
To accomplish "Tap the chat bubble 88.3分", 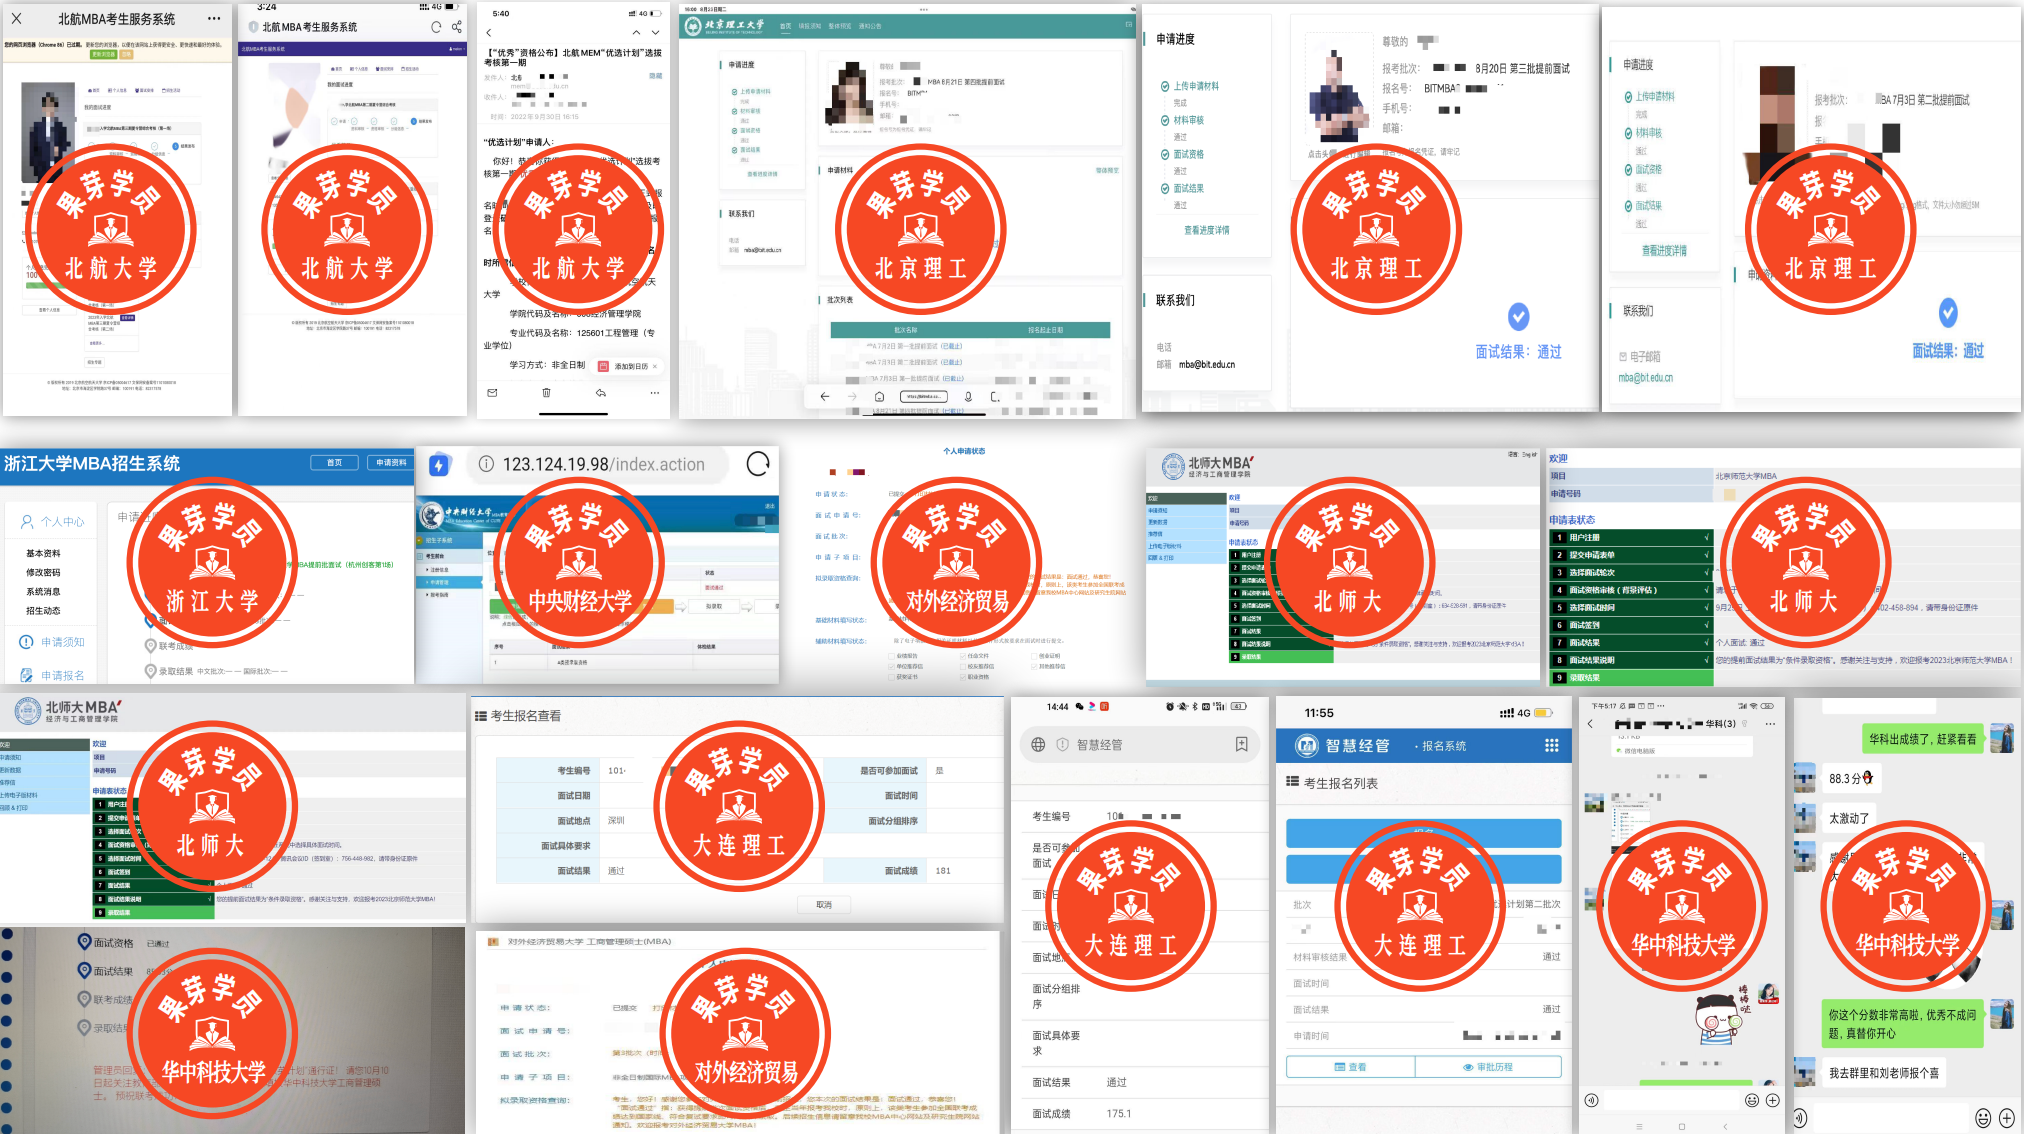I will (x=1851, y=778).
